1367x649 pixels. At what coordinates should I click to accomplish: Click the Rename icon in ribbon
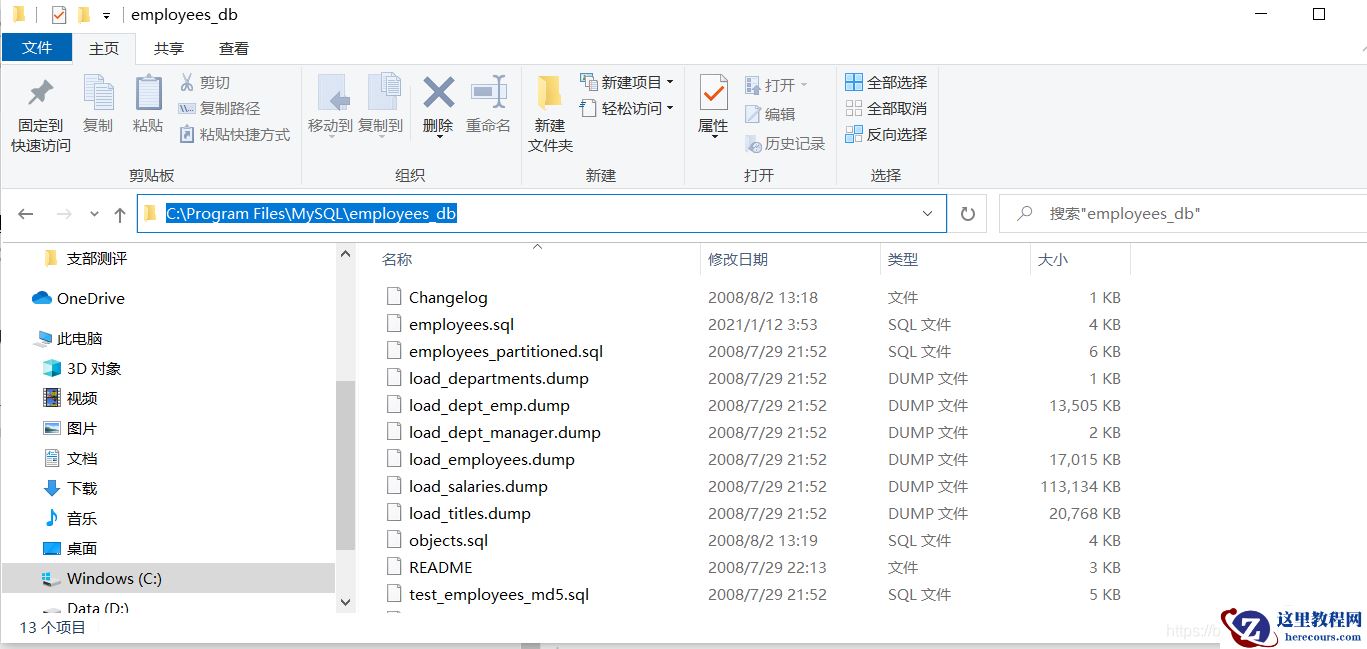[488, 95]
